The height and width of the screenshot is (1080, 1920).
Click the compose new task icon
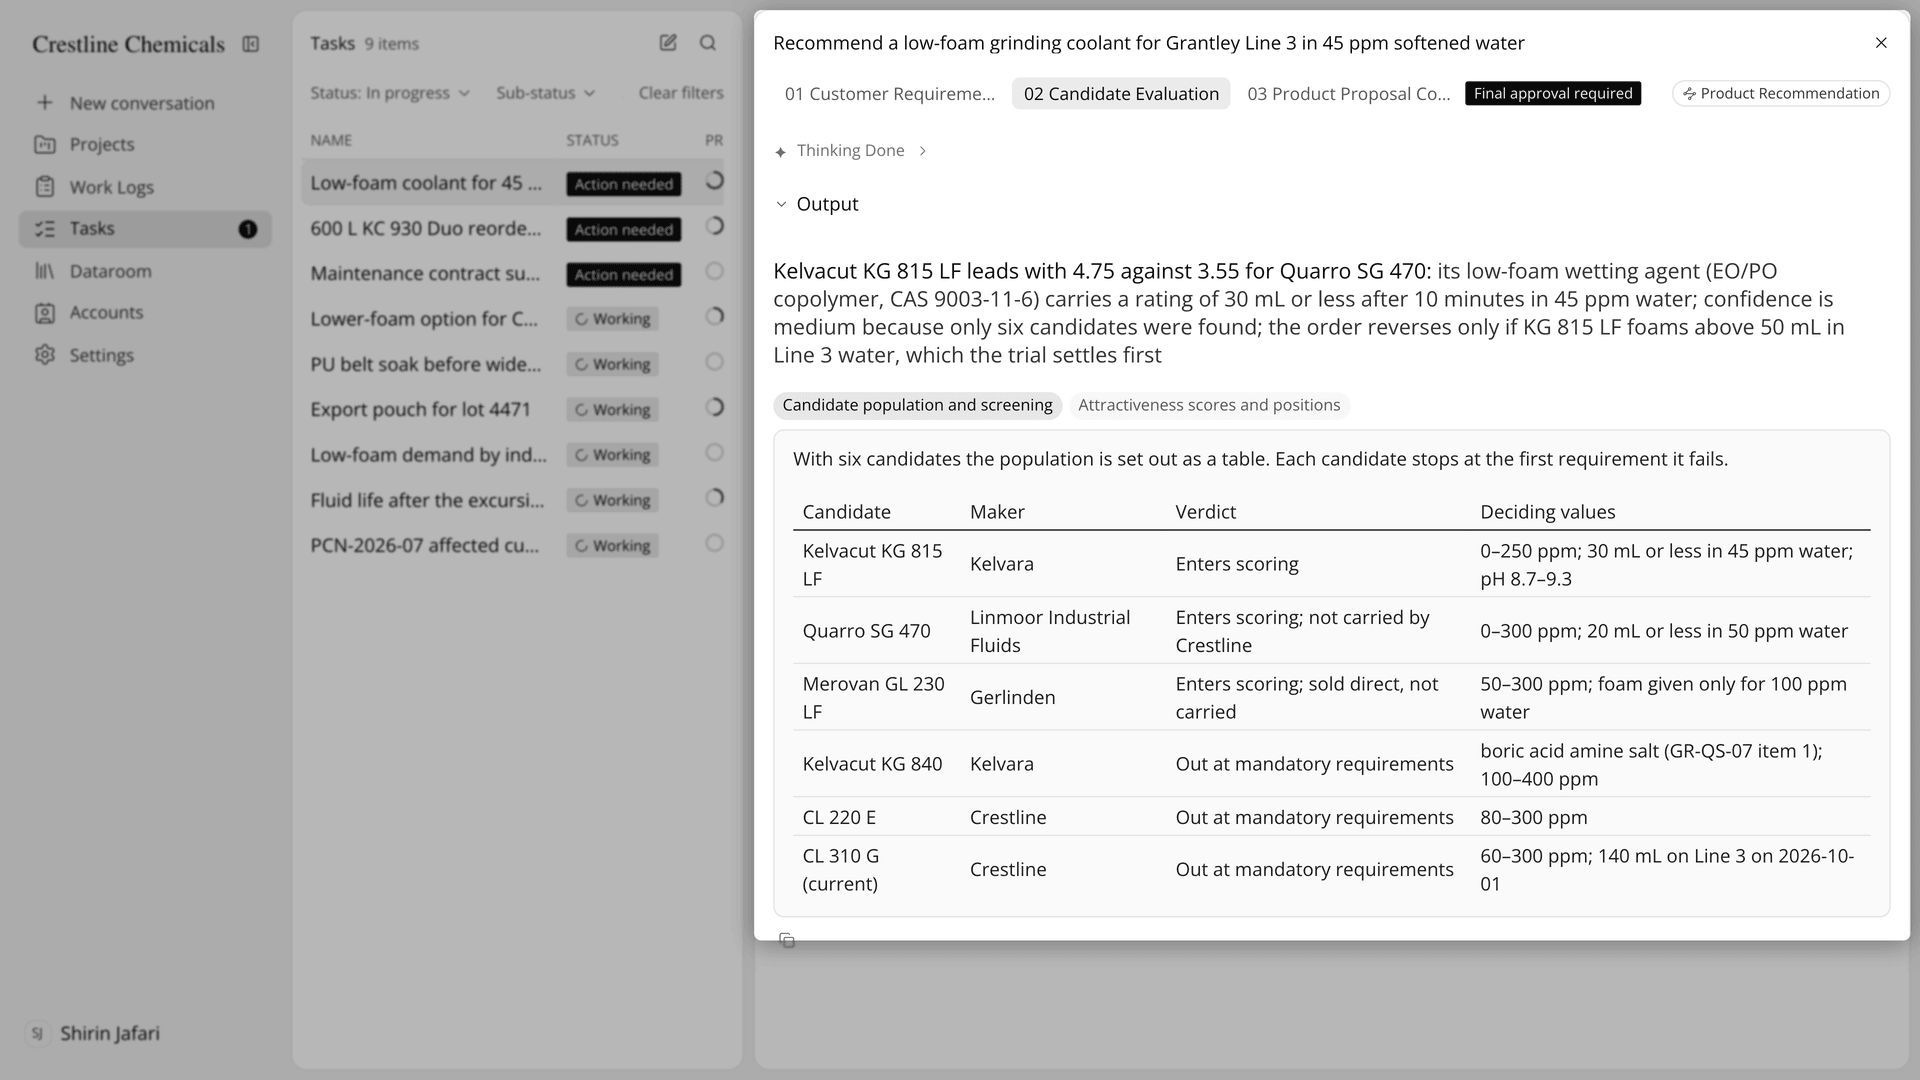[x=668, y=43]
